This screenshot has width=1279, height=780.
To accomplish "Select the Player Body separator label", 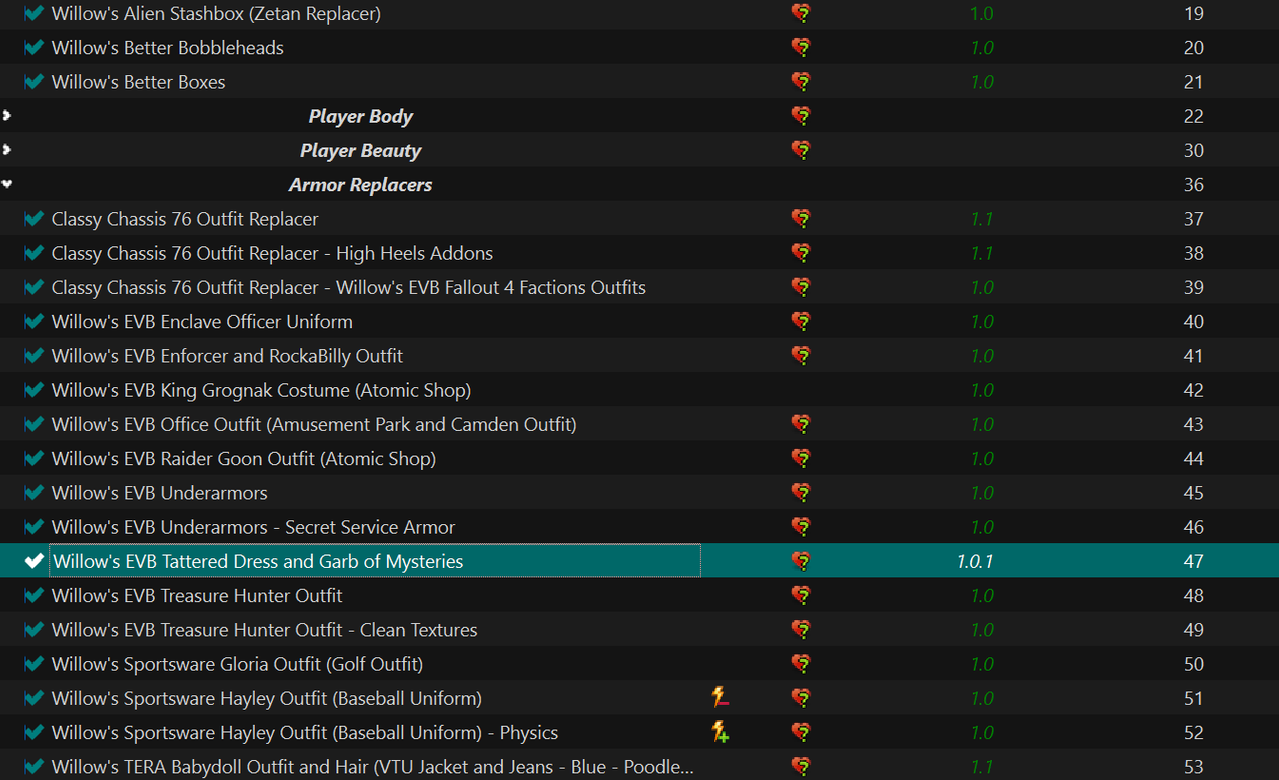I will (361, 116).
